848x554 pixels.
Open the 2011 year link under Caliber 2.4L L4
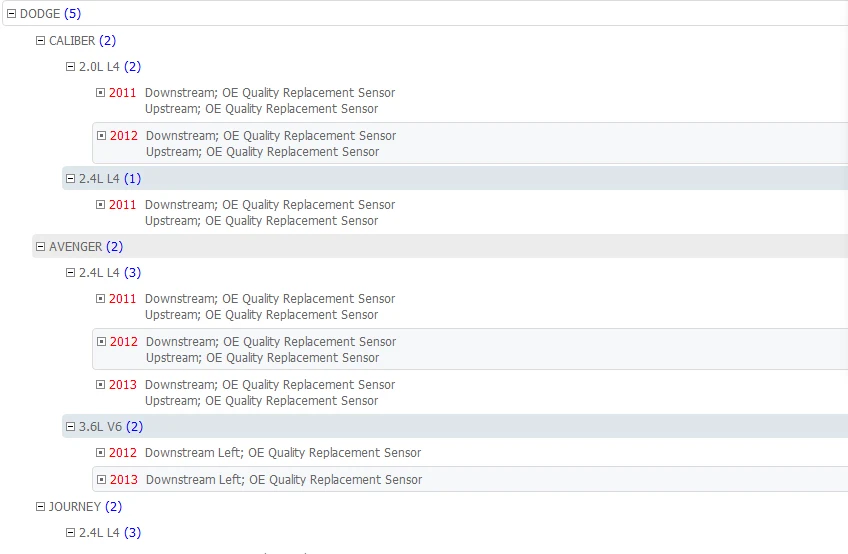[123, 205]
